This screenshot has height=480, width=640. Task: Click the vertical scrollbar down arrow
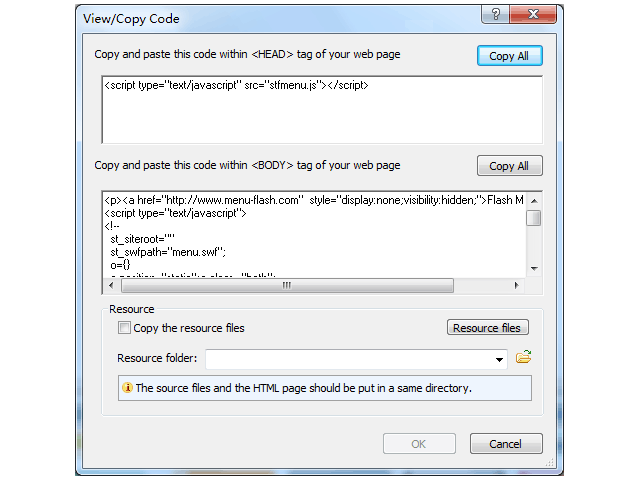coord(534,269)
